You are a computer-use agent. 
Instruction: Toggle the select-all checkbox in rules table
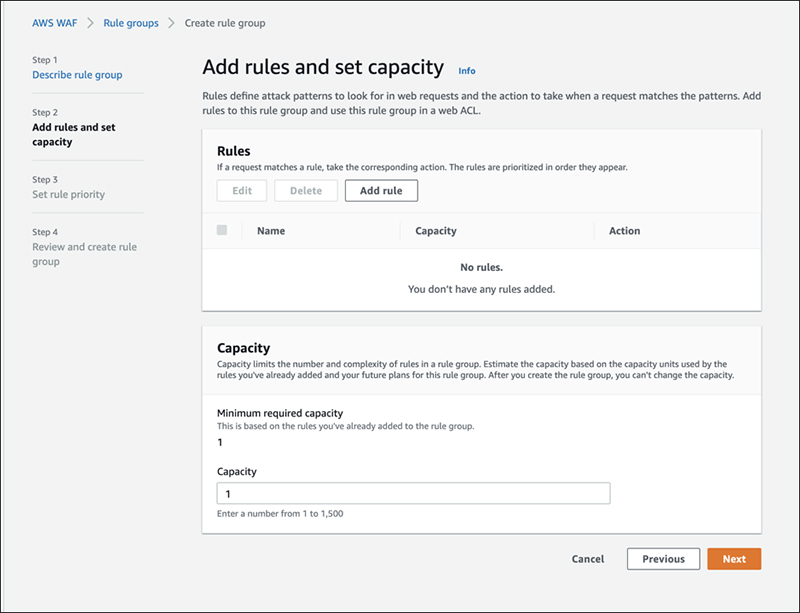222,230
